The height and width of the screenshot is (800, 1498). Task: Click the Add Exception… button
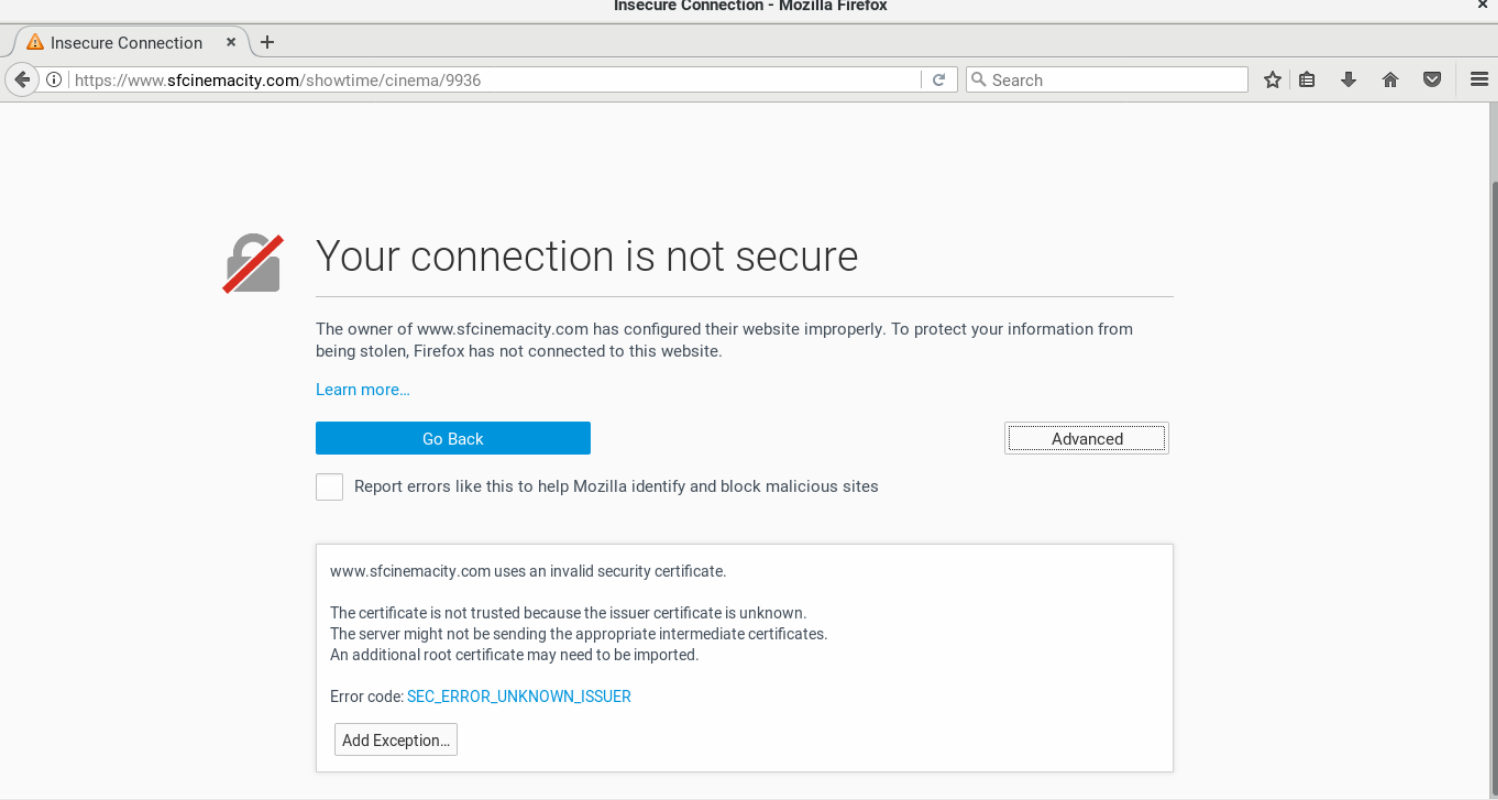(396, 740)
